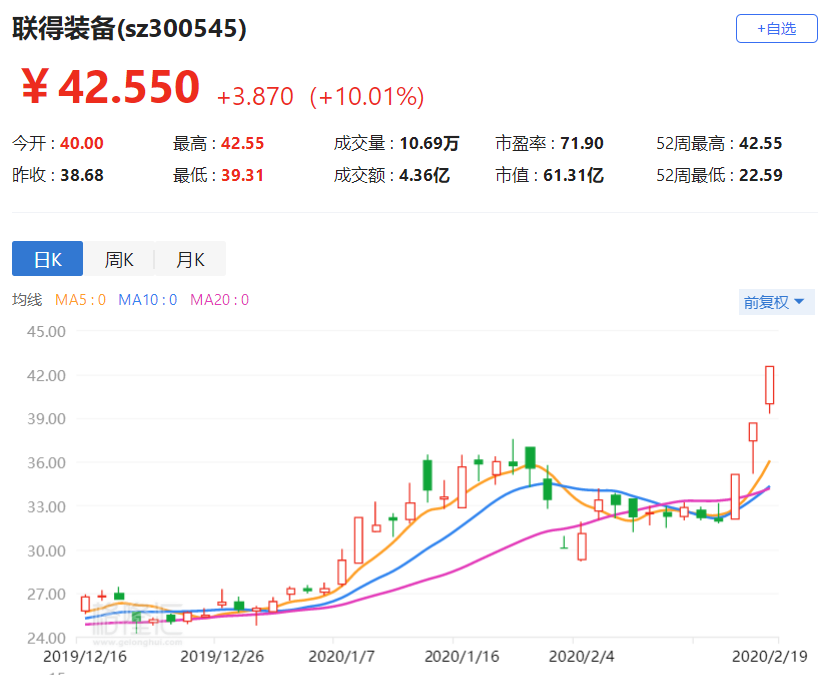Screen dimensions: 823x675
Task: Click the 市盈率 value 71.90
Action: click(x=582, y=143)
